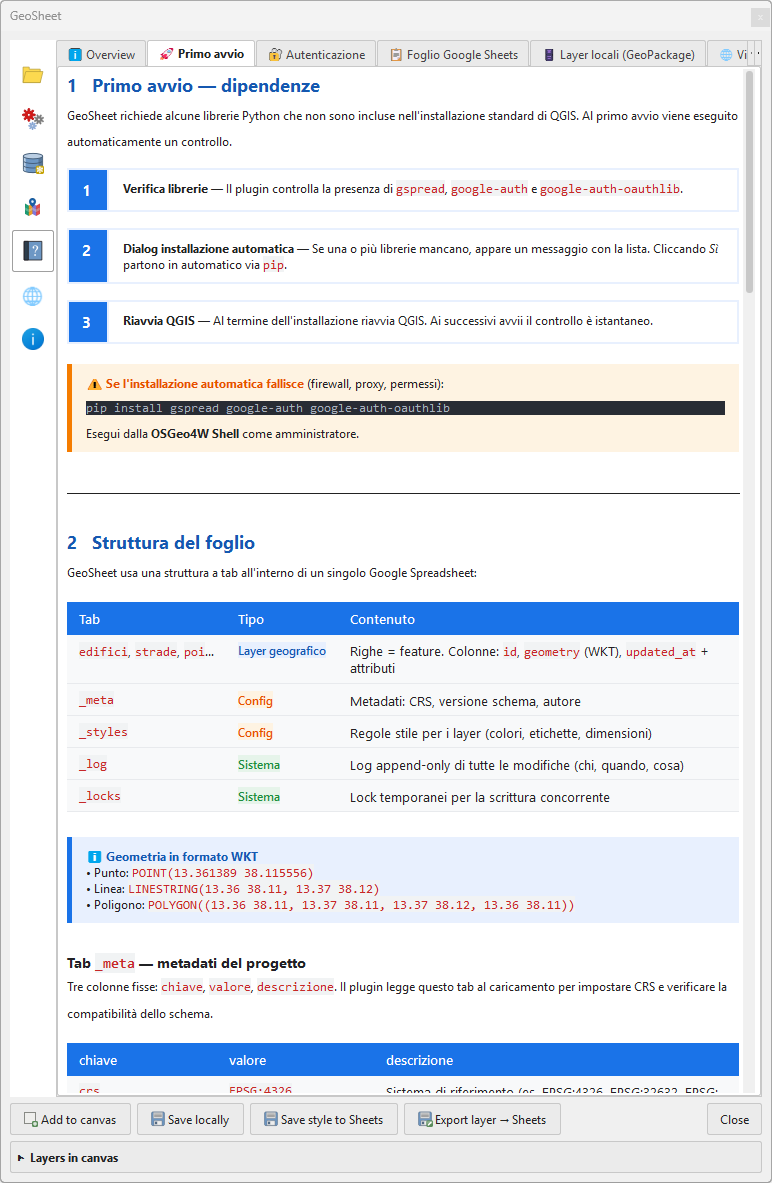Select the database icon in left sidebar
The height and width of the screenshot is (1183, 772).
tap(33, 163)
